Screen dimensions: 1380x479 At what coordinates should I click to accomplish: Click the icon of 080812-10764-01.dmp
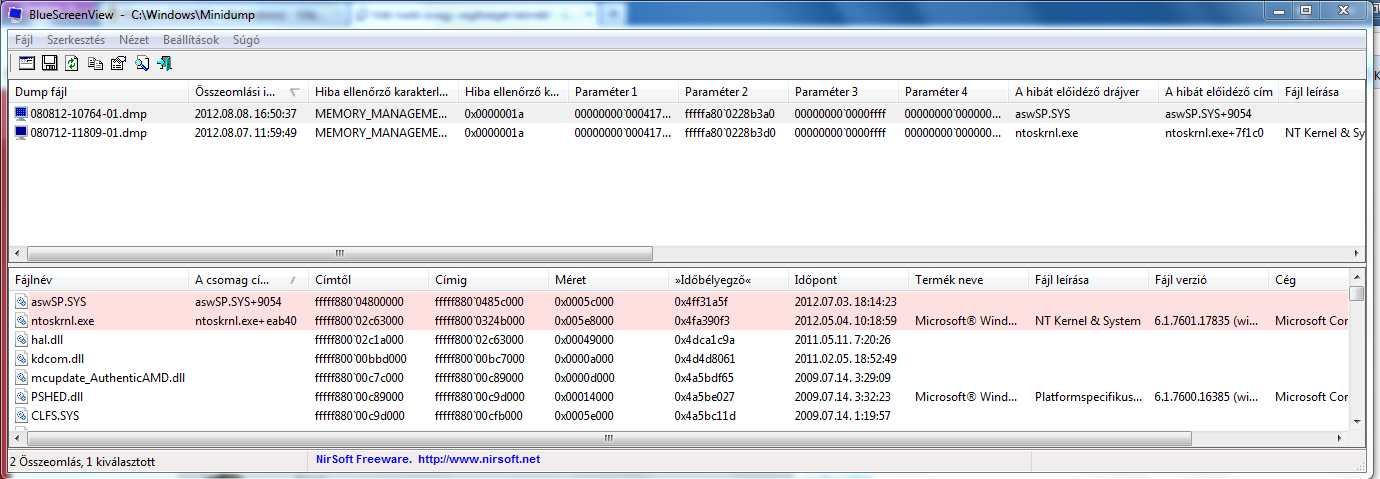click(21, 114)
